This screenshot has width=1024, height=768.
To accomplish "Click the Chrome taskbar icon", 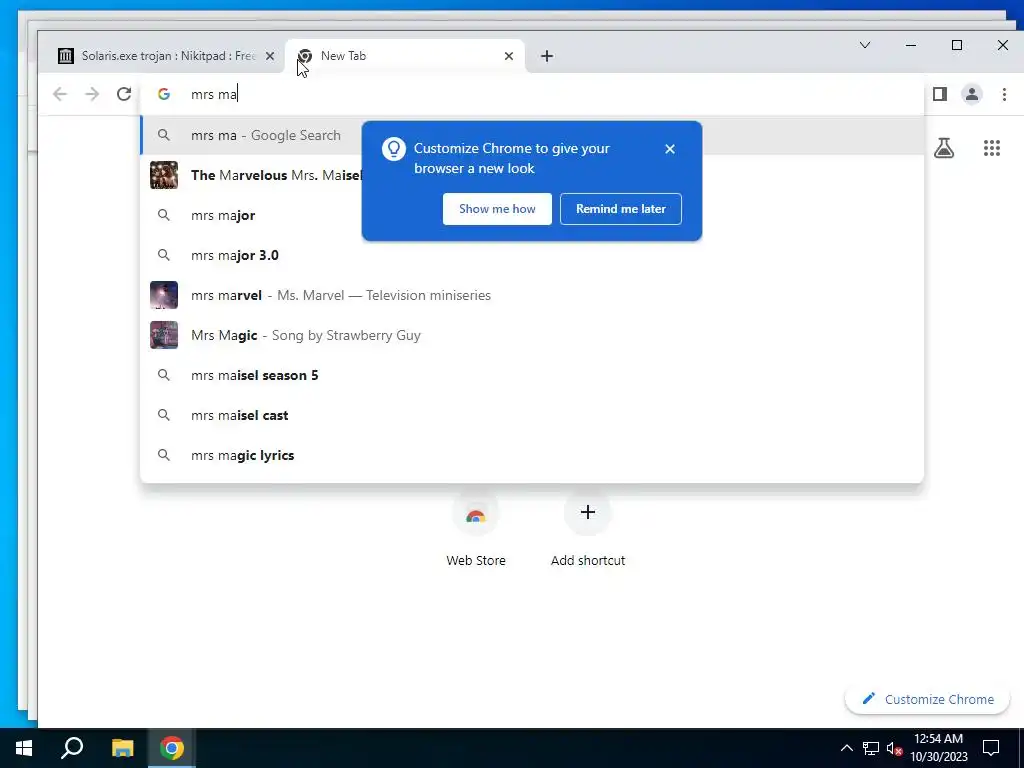I will (x=172, y=748).
